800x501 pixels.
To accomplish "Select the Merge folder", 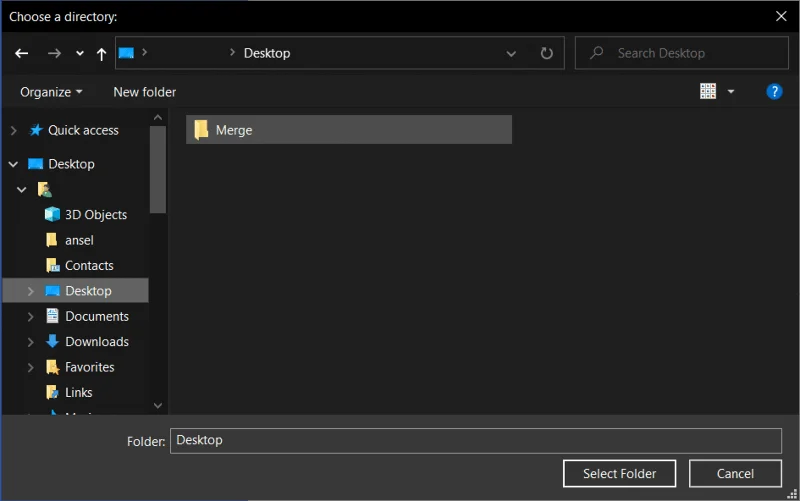I will [x=349, y=130].
